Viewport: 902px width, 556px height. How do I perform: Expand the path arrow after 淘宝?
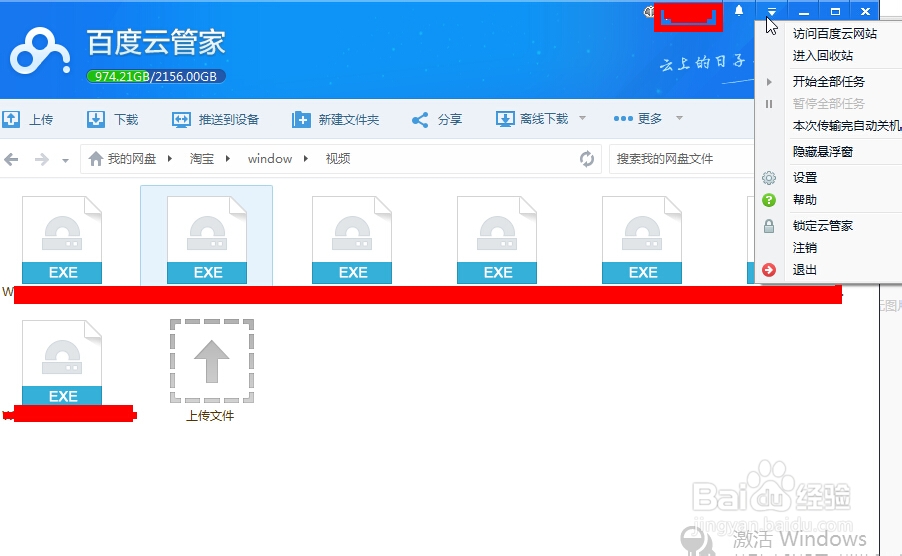tap(228, 159)
